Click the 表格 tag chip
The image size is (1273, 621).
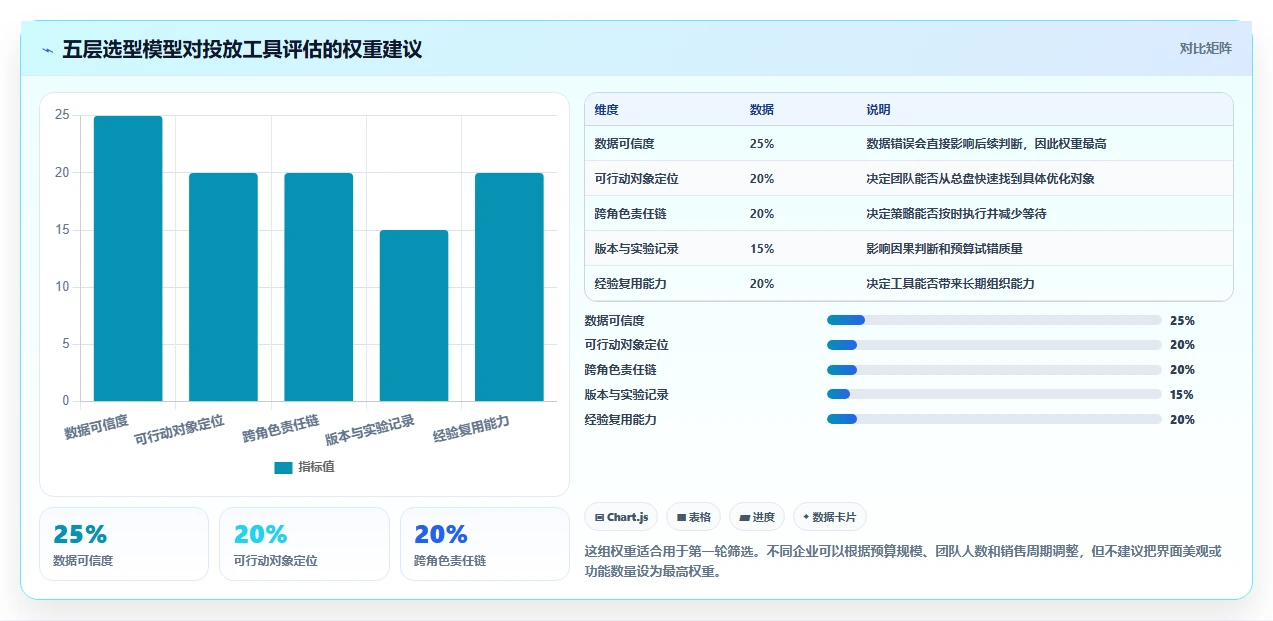coord(693,517)
